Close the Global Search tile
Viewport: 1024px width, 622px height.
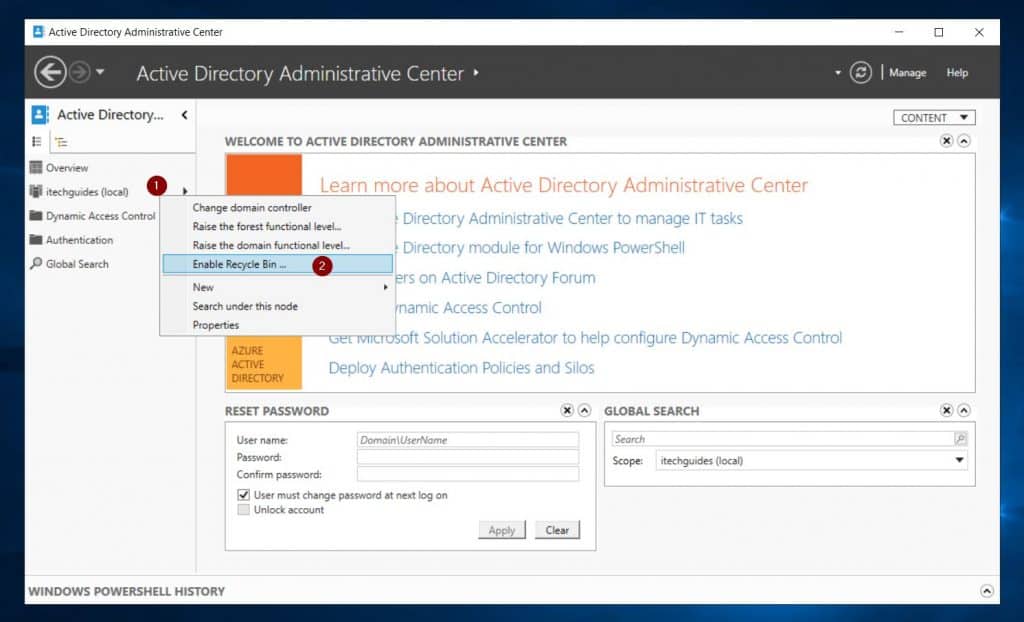946,410
